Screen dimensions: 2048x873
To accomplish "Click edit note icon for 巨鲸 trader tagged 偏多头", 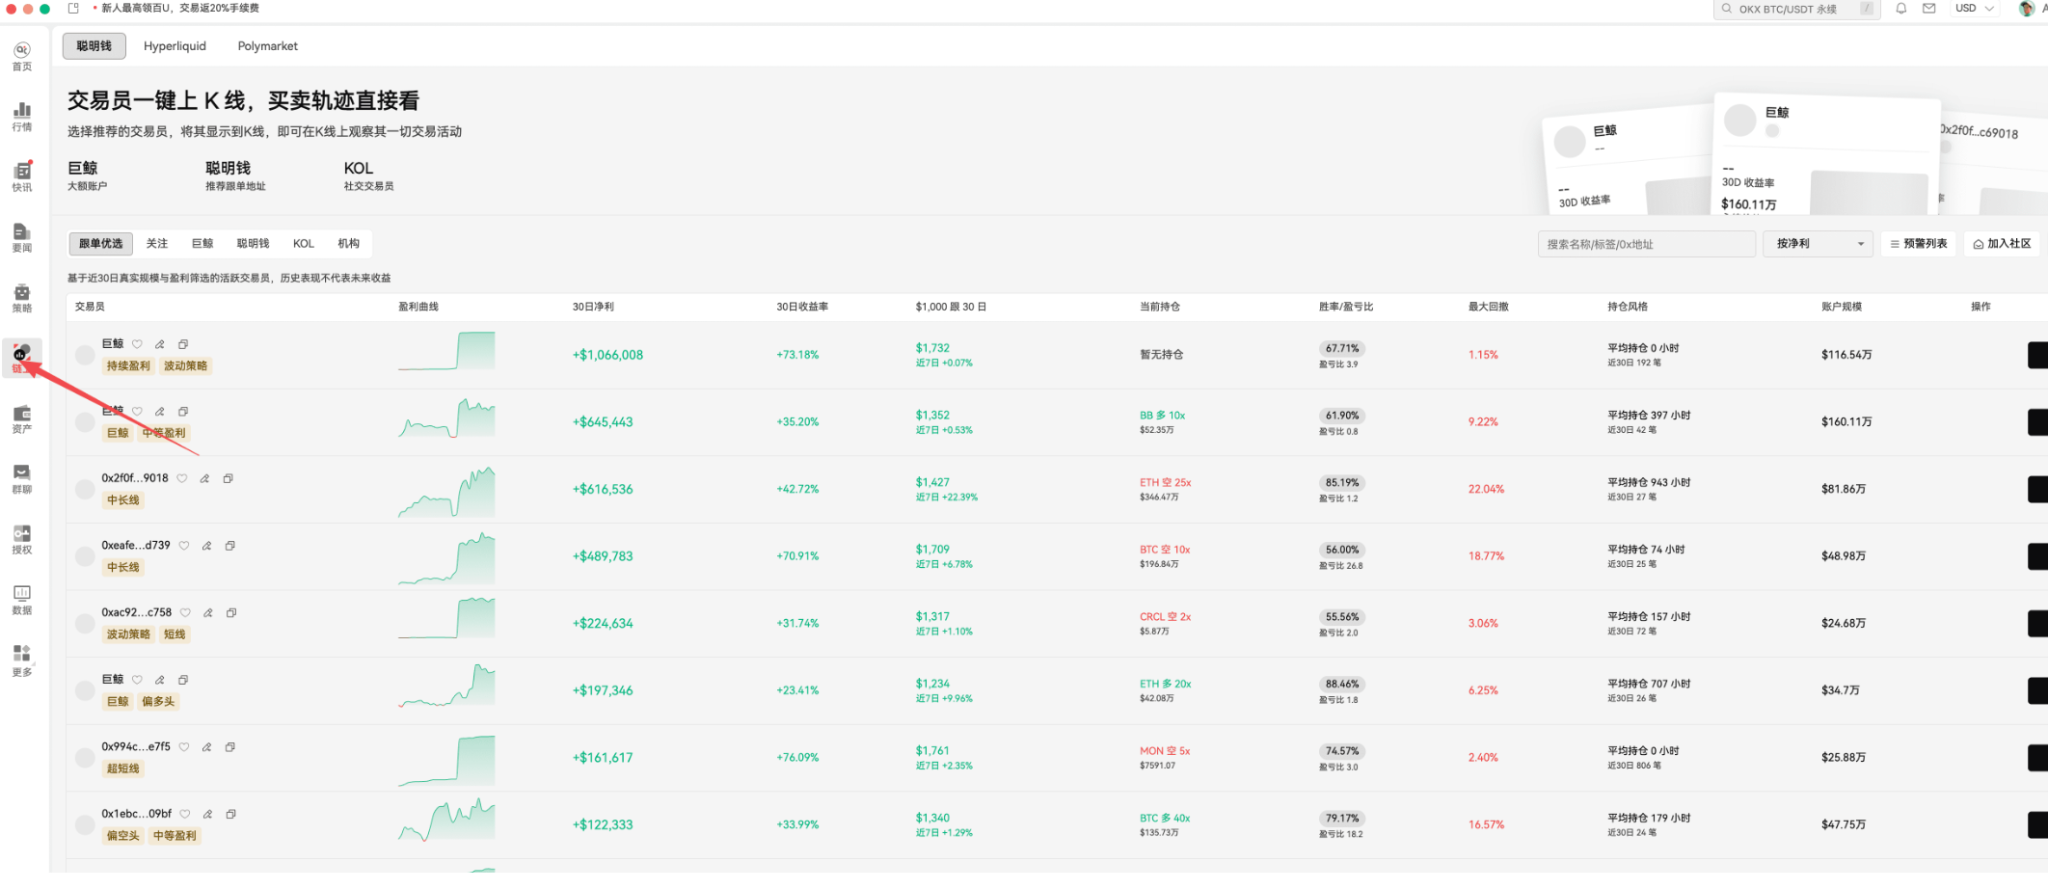I will 160,679.
